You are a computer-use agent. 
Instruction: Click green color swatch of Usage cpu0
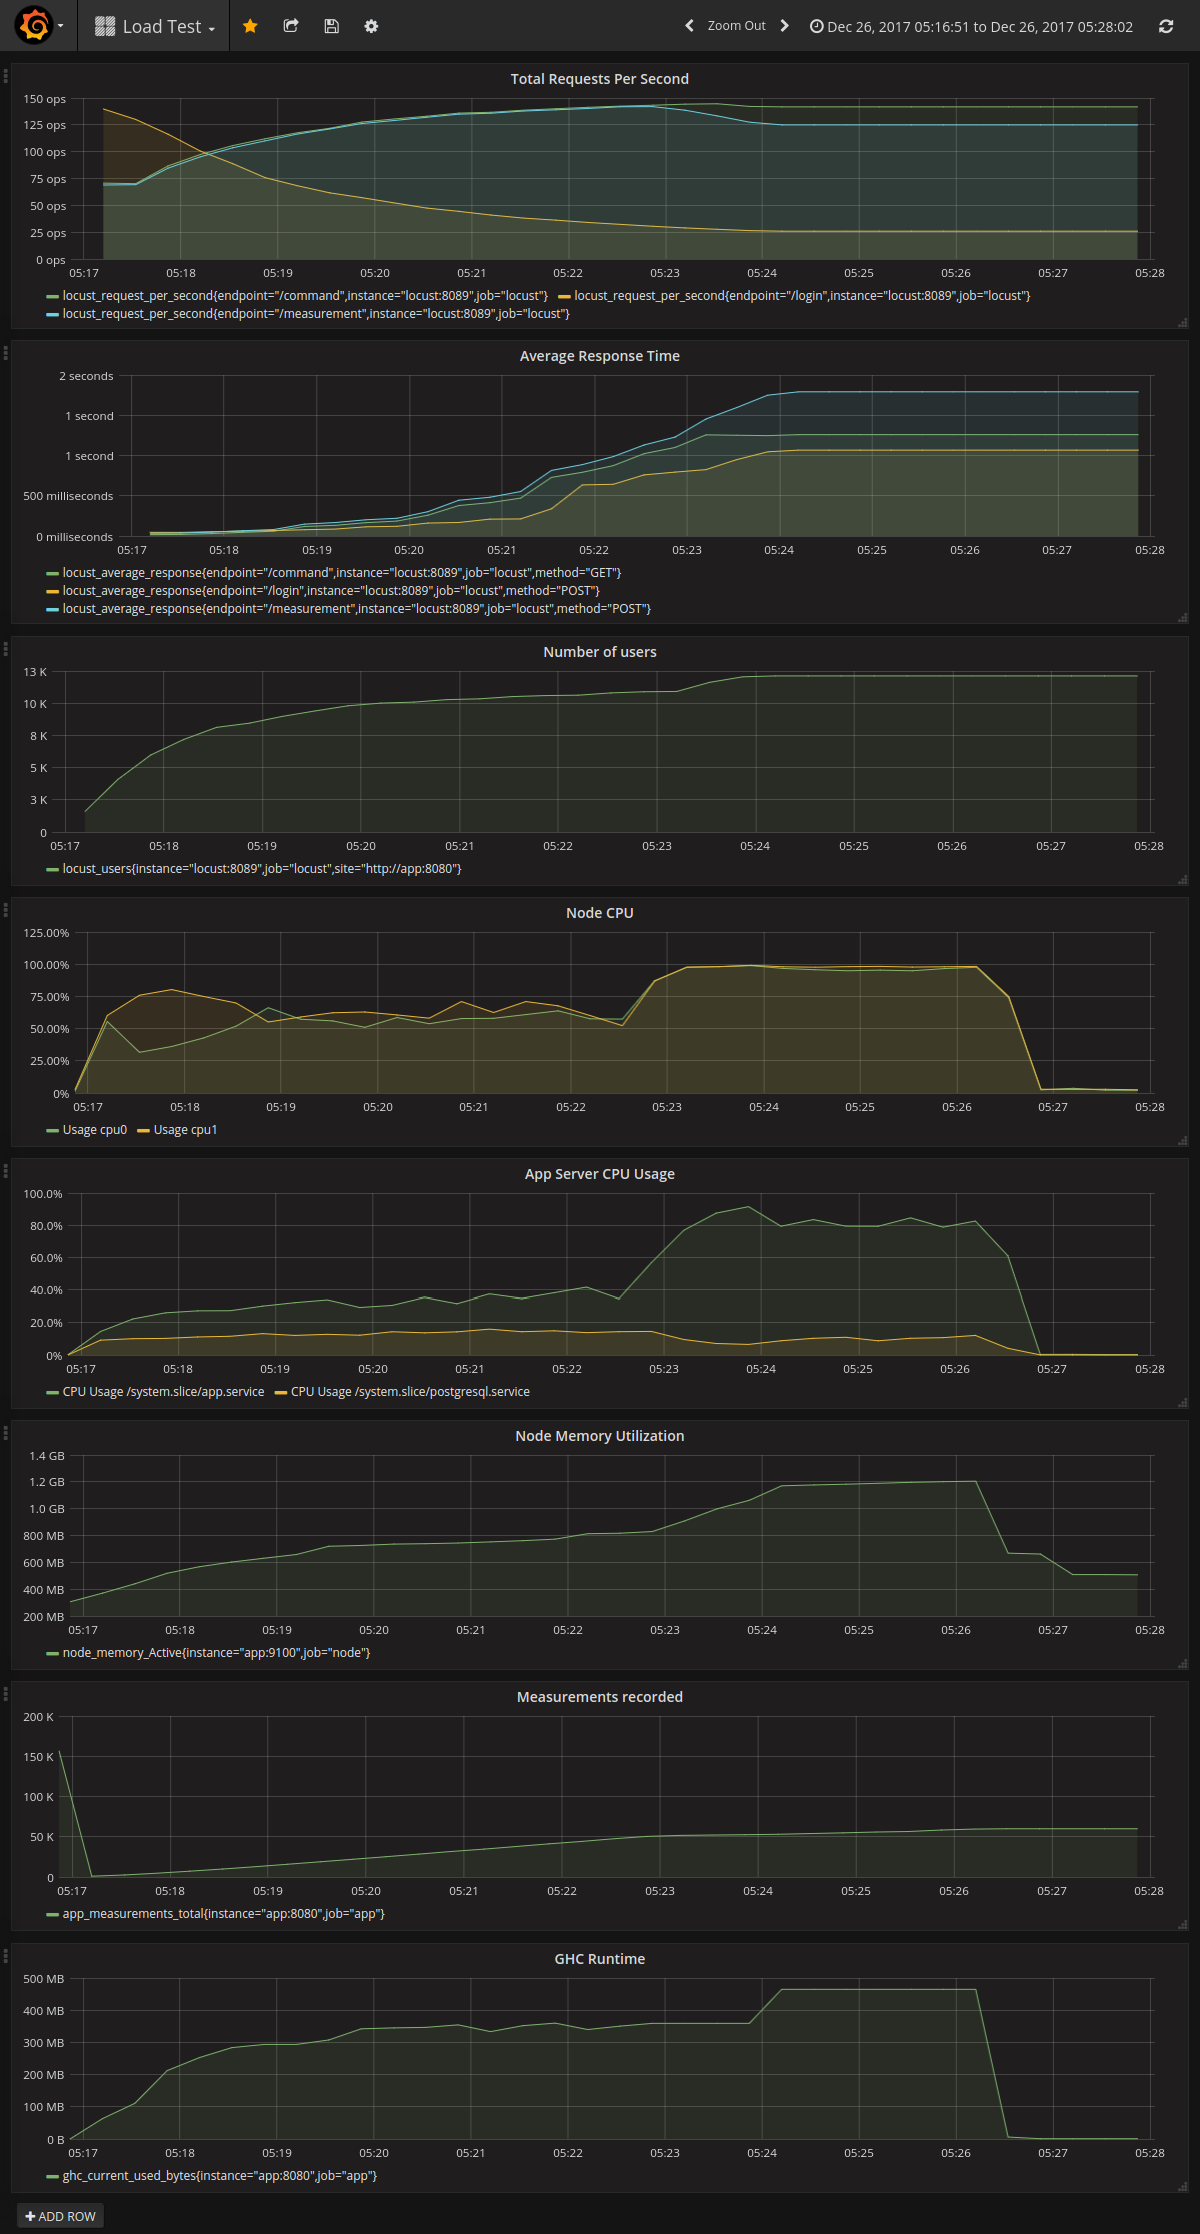click(52, 1131)
